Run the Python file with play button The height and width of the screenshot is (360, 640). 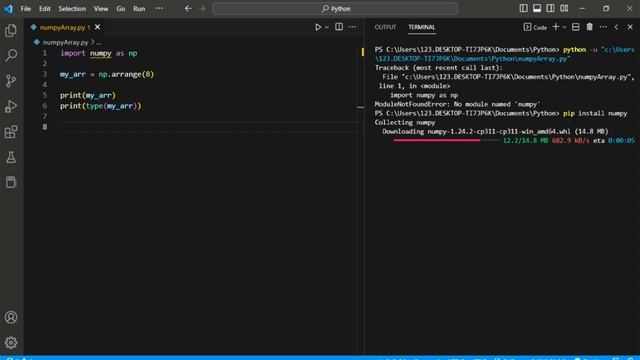pyautogui.click(x=318, y=27)
